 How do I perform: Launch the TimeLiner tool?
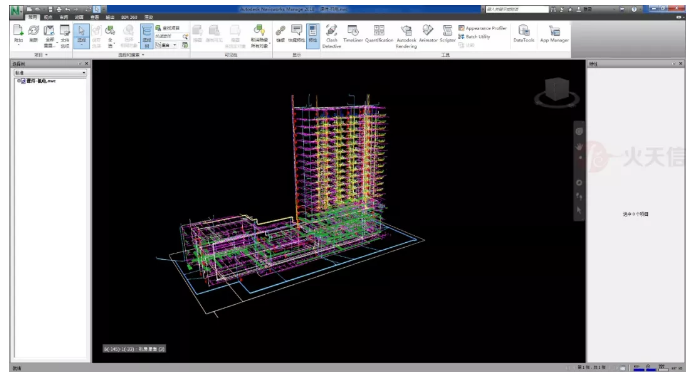coord(353,34)
